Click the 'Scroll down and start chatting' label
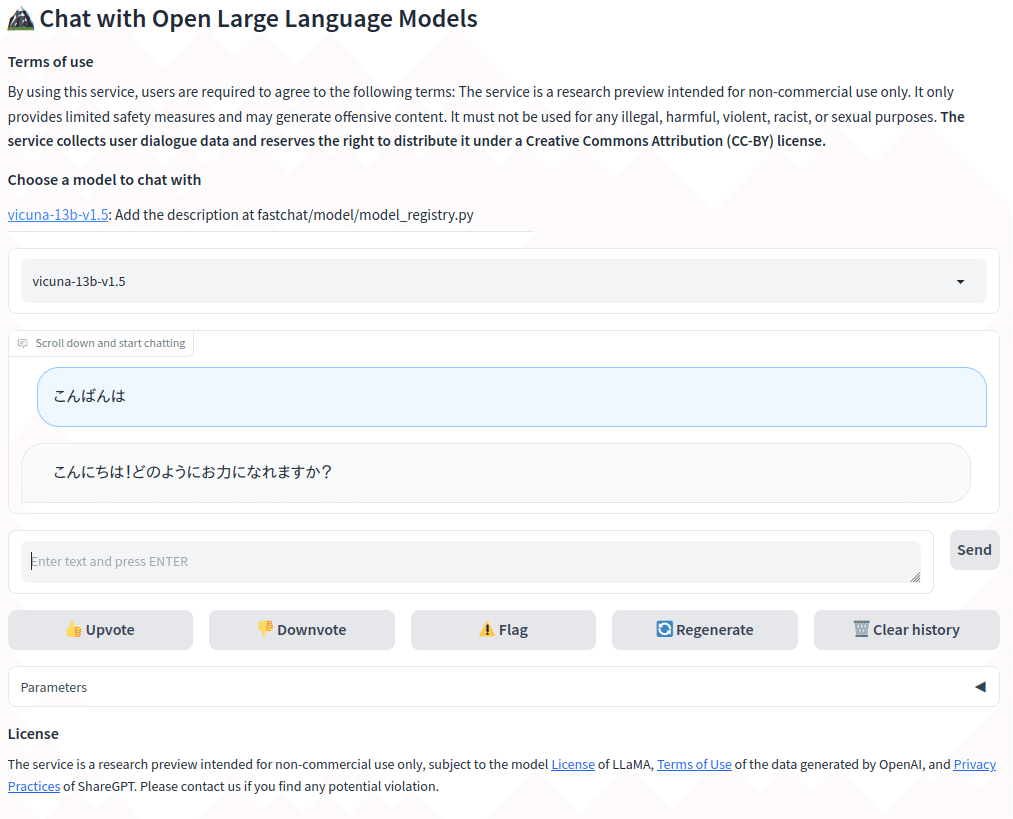Viewport: 1013px width, 819px height. click(110, 343)
